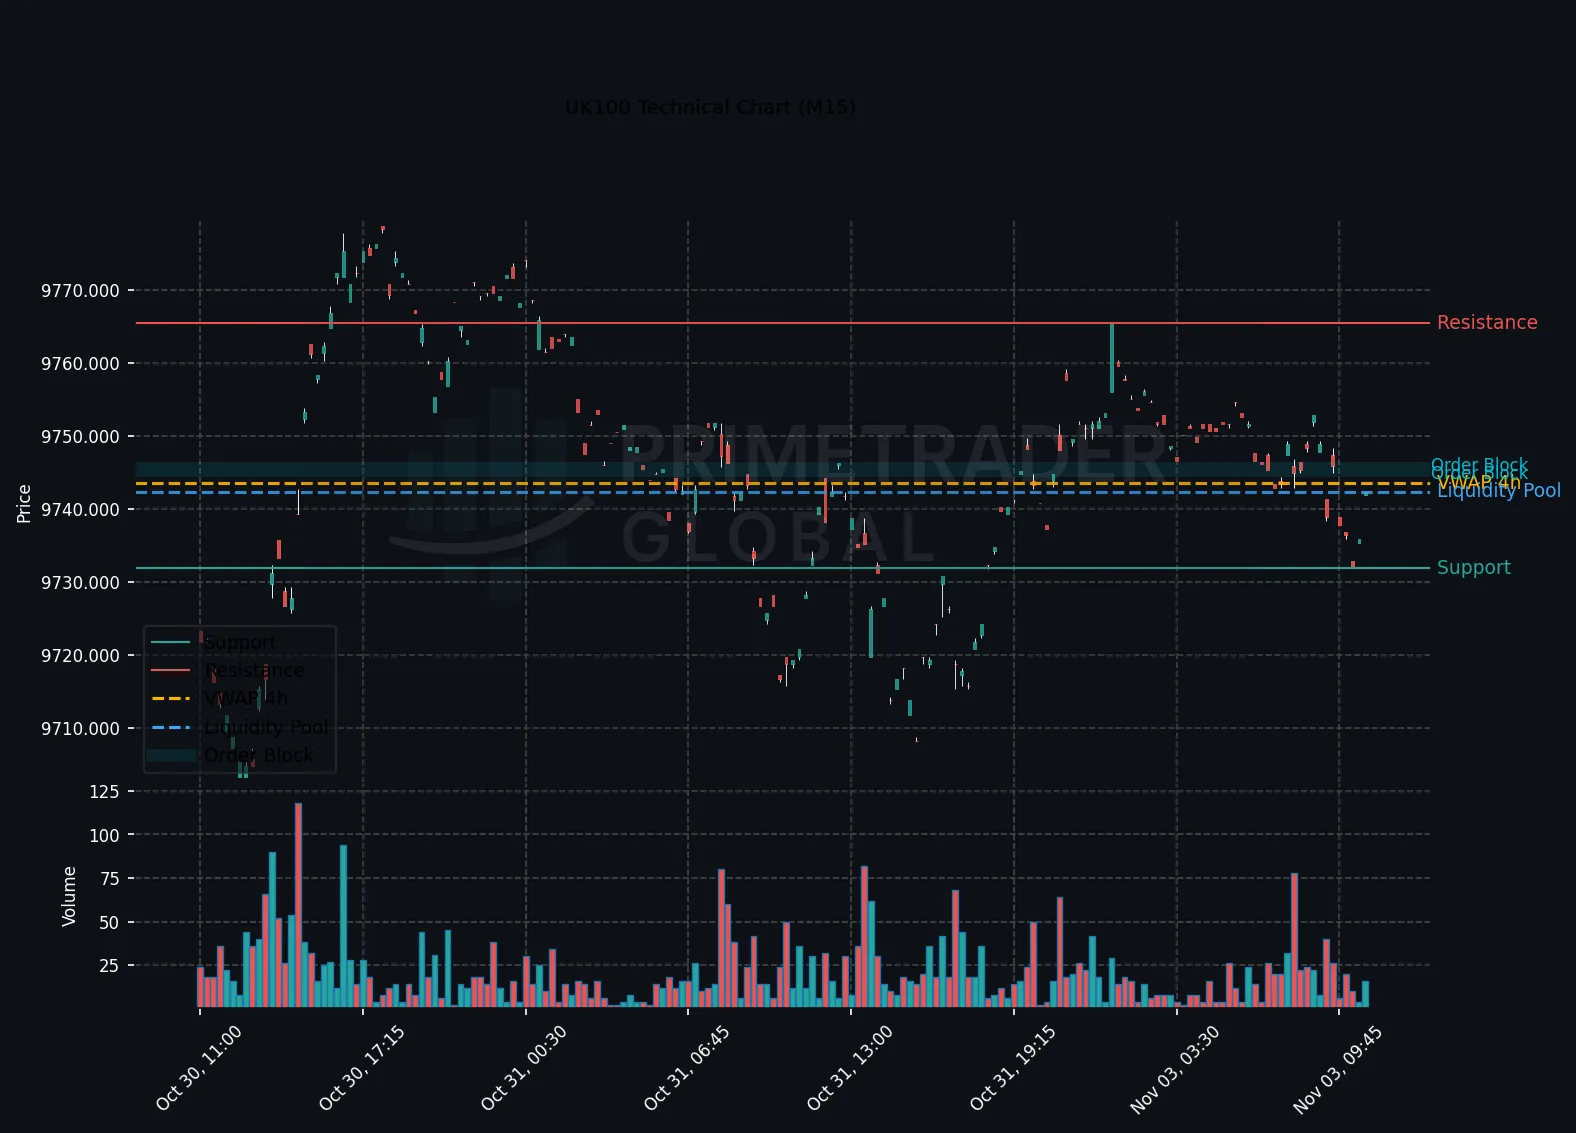Click the Price axis title
This screenshot has width=1576, height=1133.
(24, 503)
